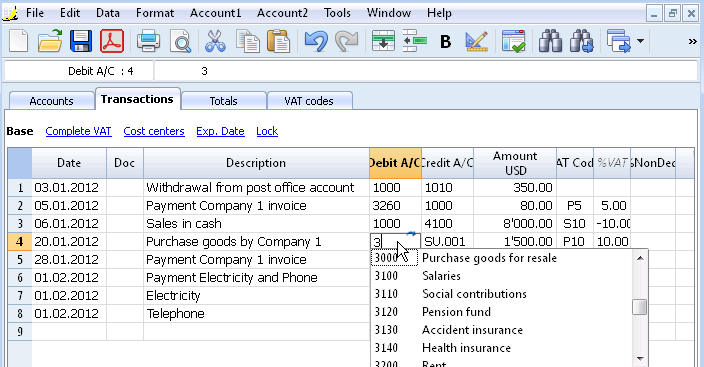Choose 3100 Salaries from list
704x367 pixels.
click(502, 276)
